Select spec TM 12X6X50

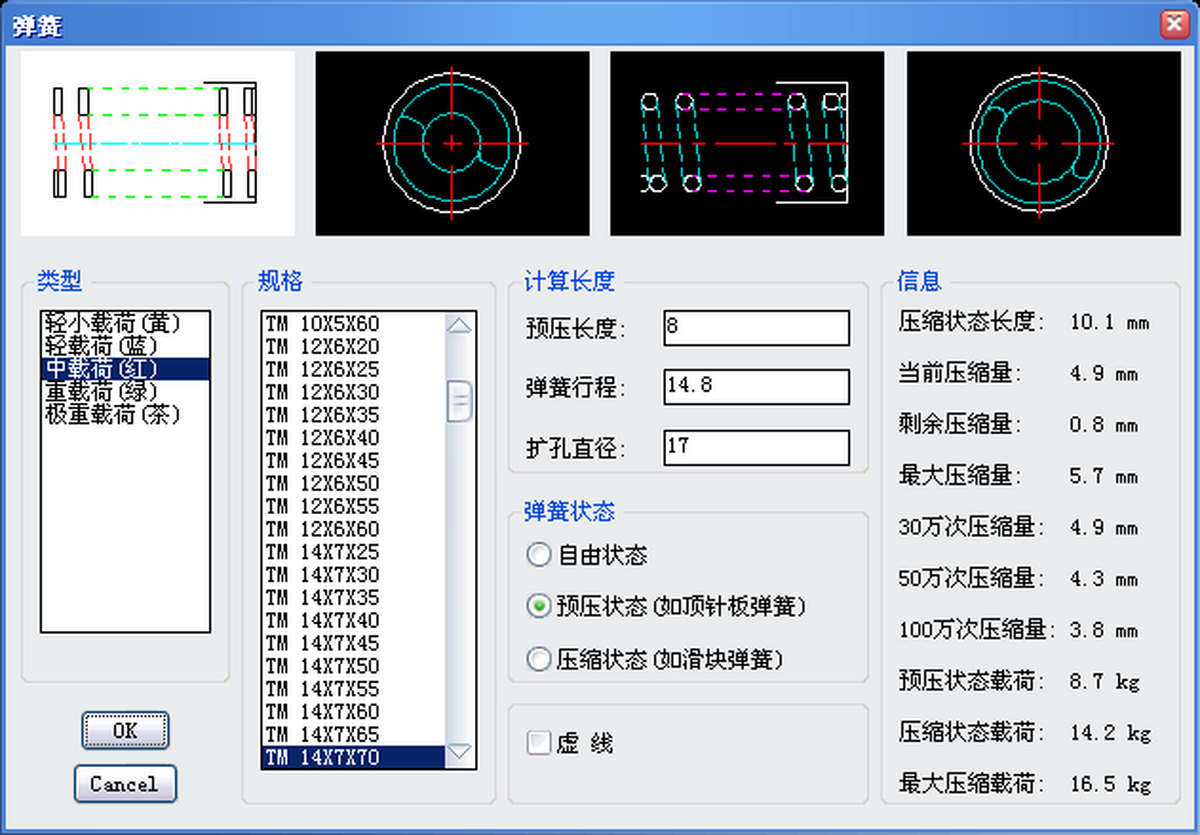(354, 484)
